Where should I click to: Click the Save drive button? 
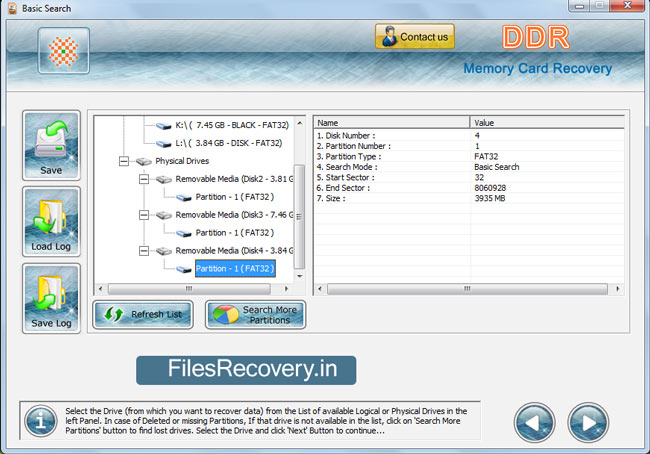[51, 145]
